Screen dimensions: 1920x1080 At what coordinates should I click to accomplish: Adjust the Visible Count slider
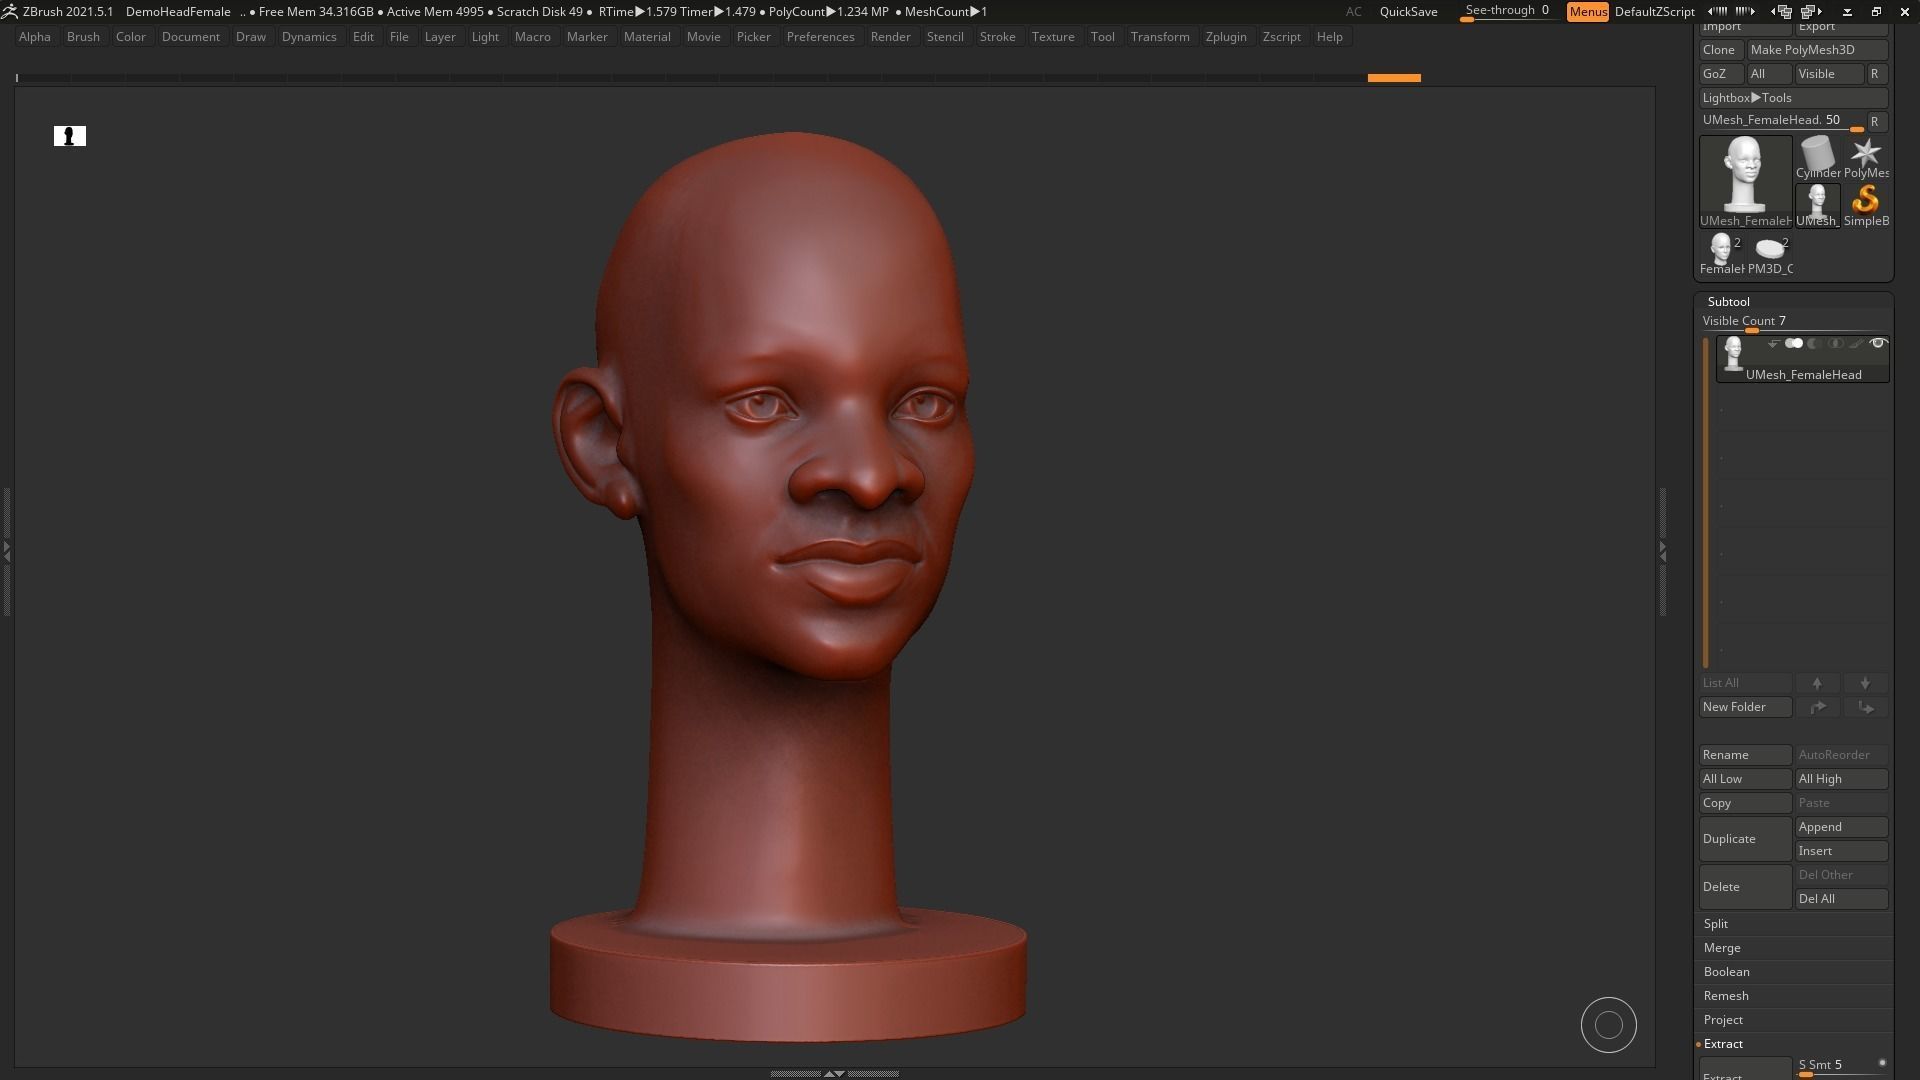coord(1794,322)
